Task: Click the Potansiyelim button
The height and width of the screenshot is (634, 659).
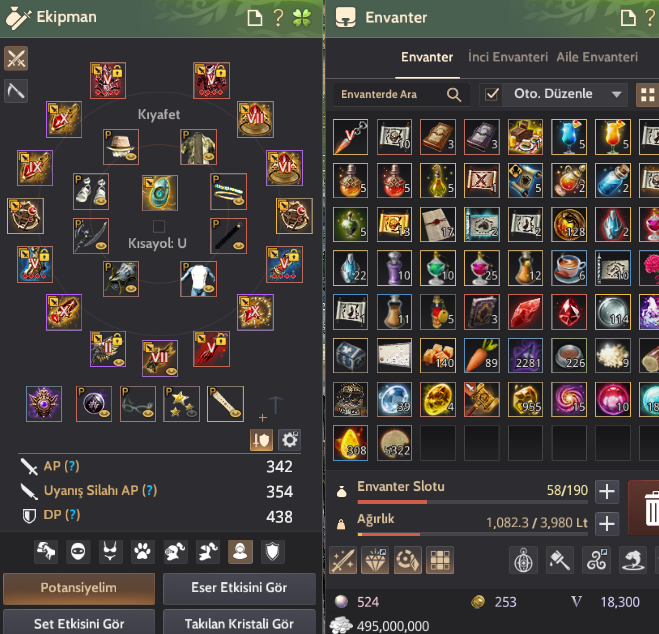Action: point(79,588)
